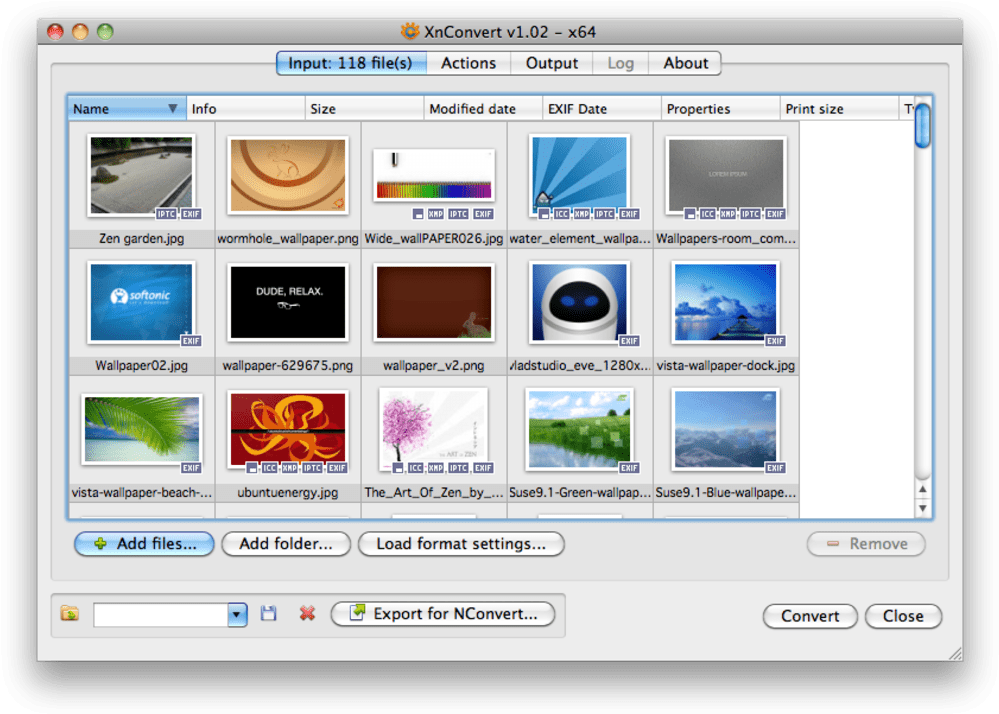Click EXIF badge on Zen garden thumbnail
The width and height of the screenshot is (999, 714).
click(191, 214)
